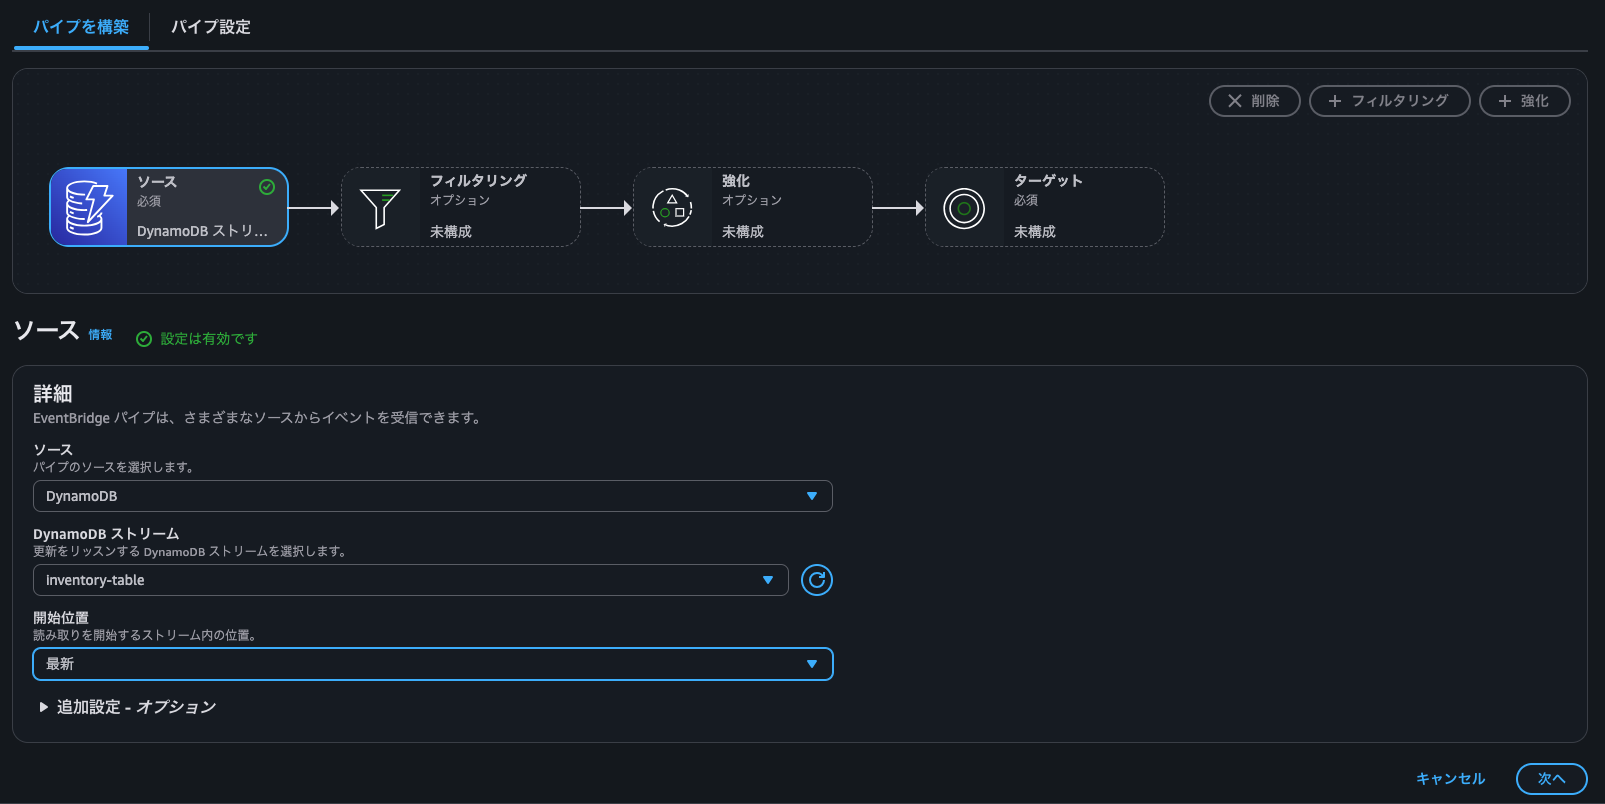Switch to the パイプ設定 tab
Viewport: 1605px width, 804px height.
coord(210,27)
